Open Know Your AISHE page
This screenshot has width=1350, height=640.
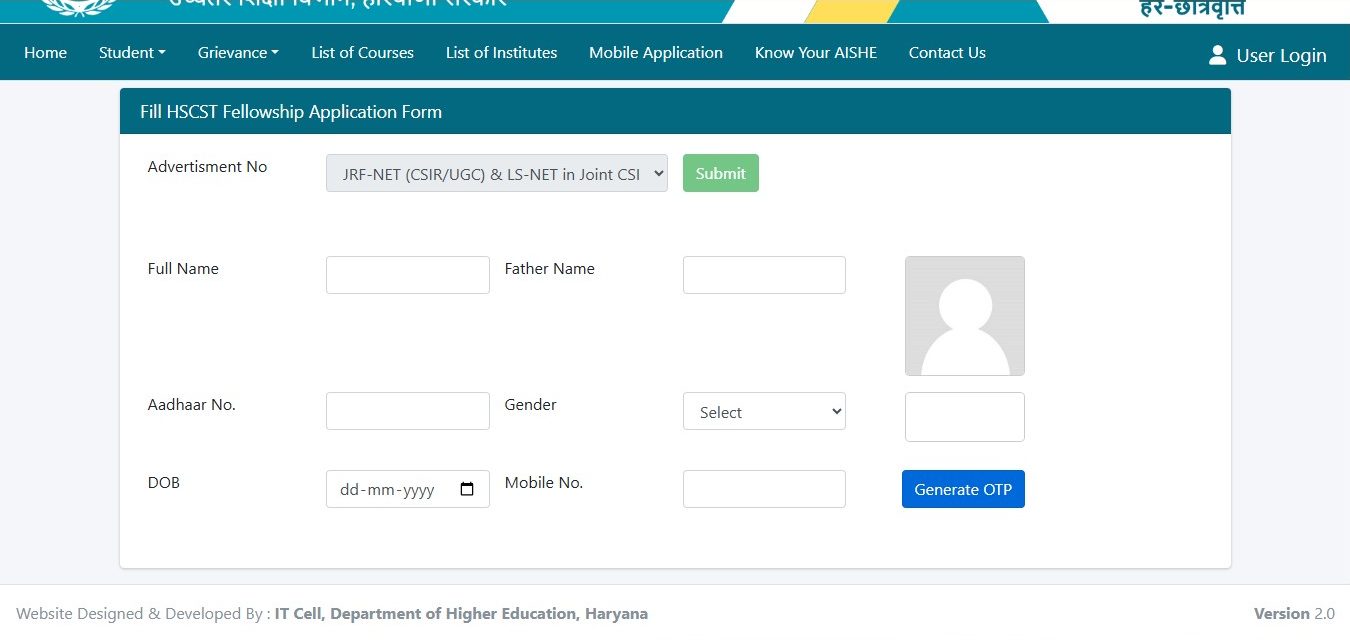click(815, 53)
